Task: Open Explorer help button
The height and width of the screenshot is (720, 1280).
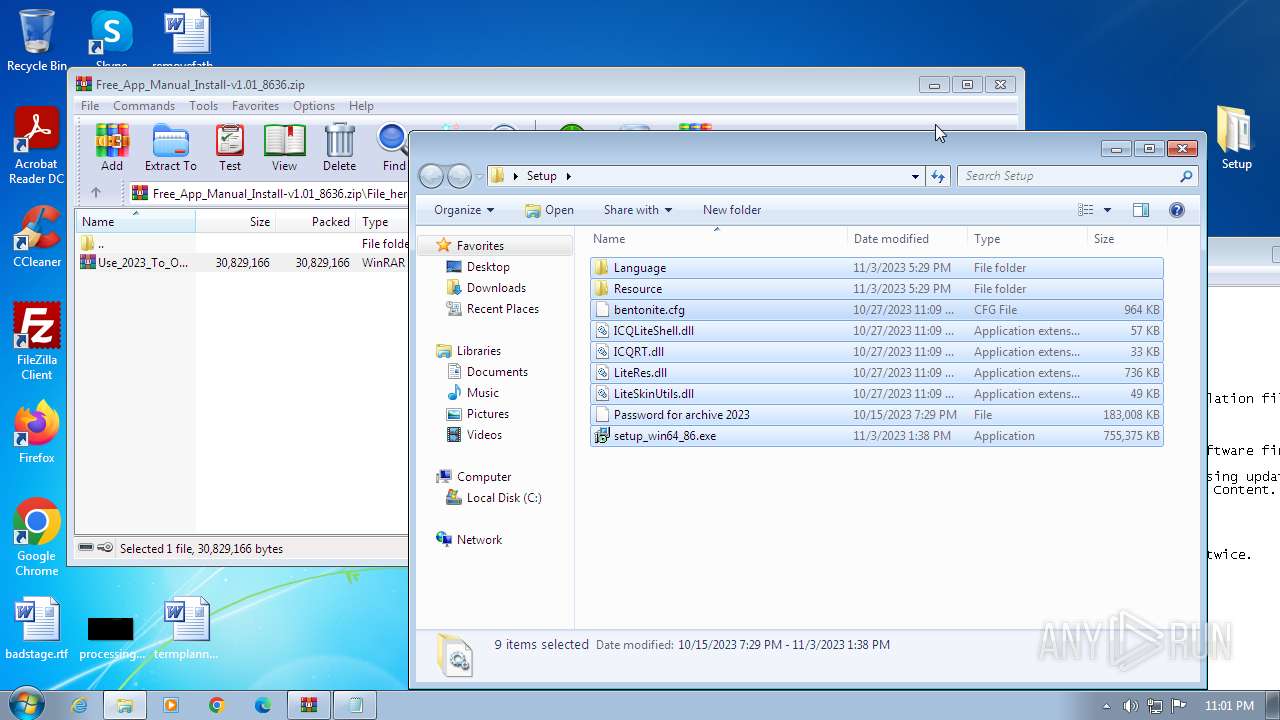Action: [1177, 210]
